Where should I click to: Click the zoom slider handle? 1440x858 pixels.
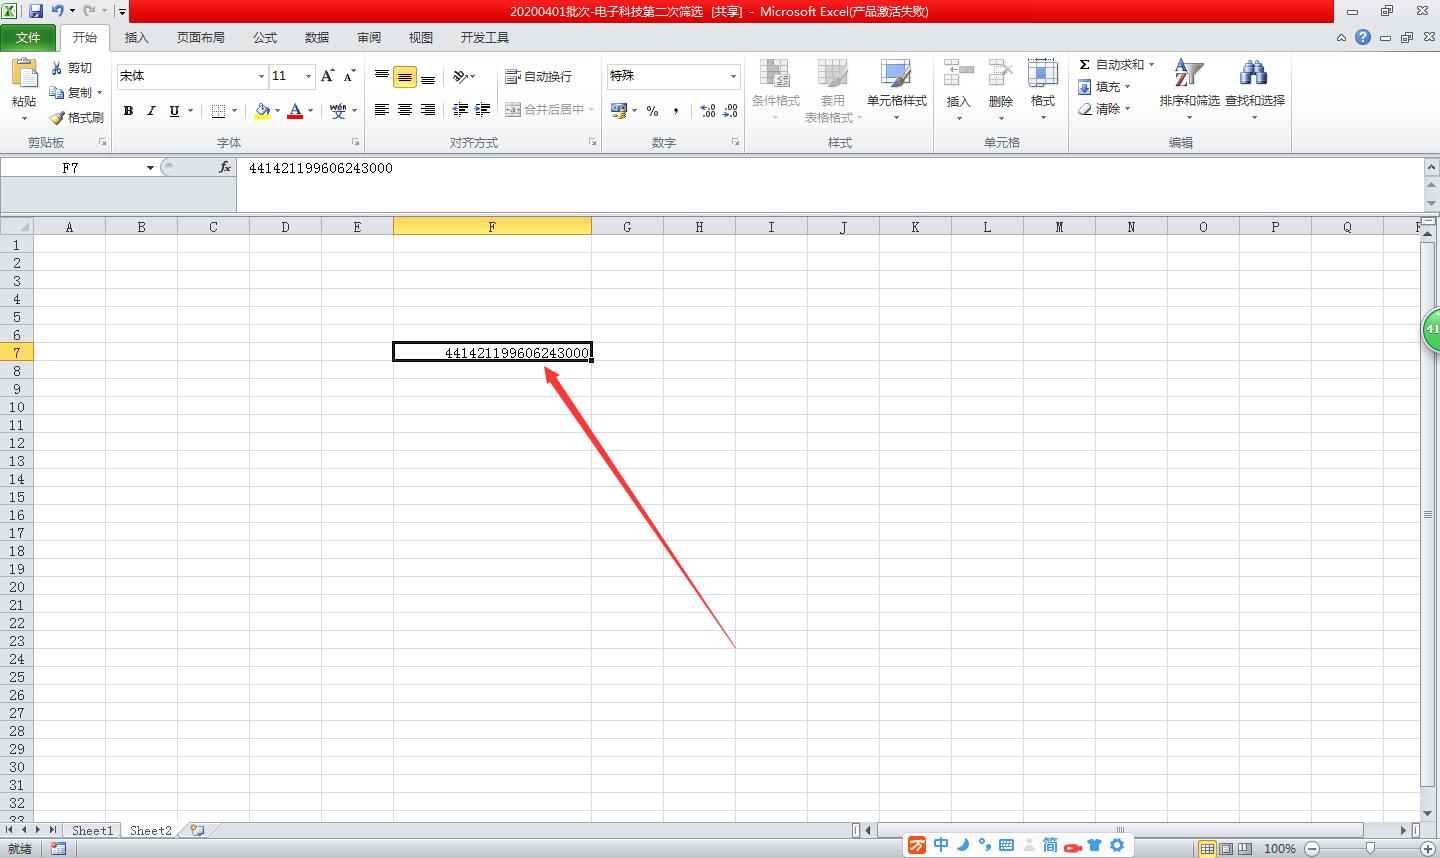pyautogui.click(x=1370, y=848)
